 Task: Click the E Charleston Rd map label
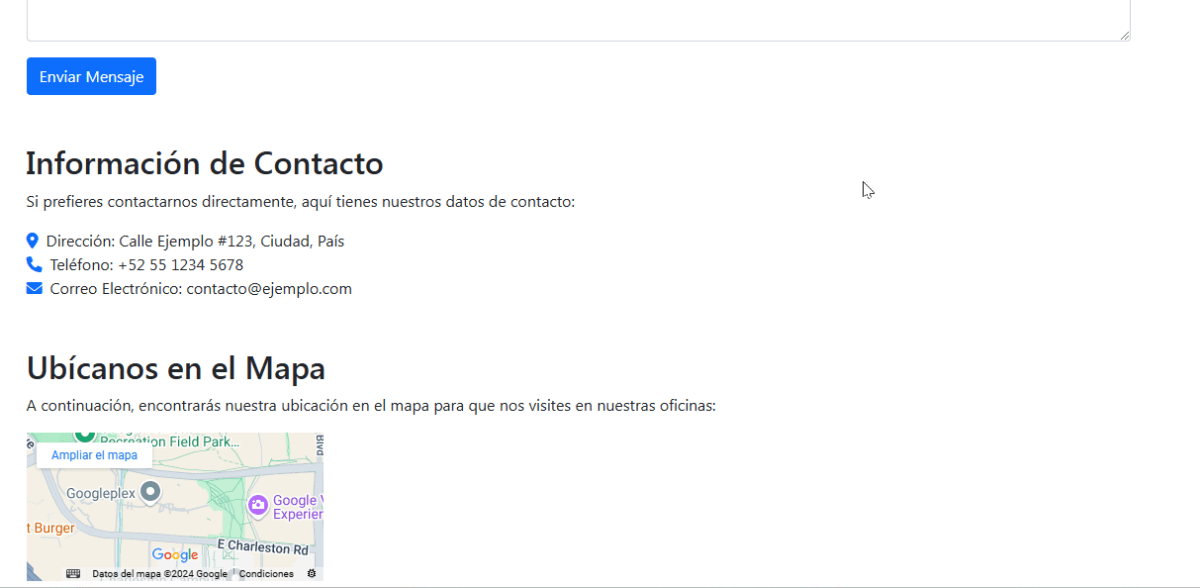coord(263,548)
